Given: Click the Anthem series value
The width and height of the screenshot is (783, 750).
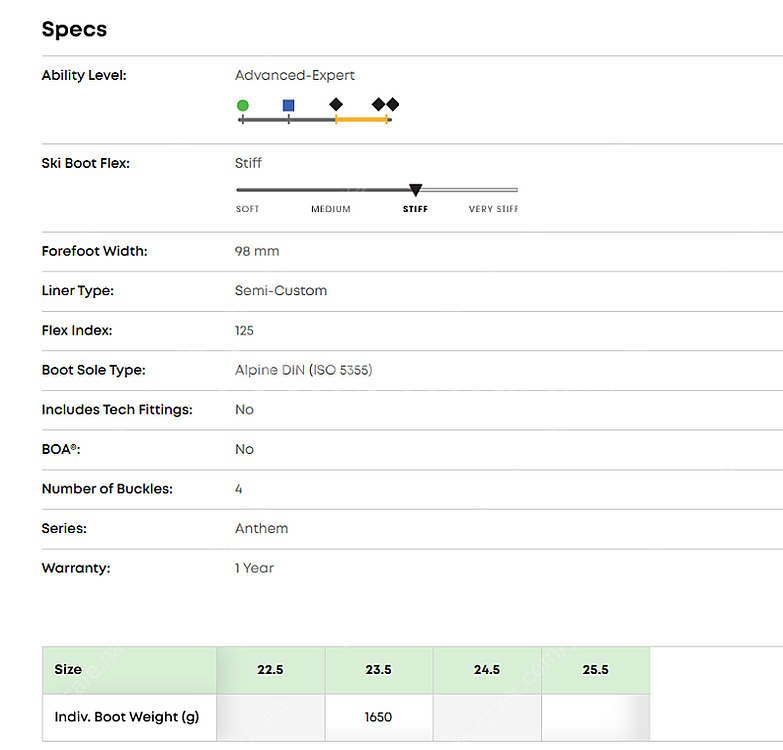Looking at the screenshot, I should tap(261, 528).
